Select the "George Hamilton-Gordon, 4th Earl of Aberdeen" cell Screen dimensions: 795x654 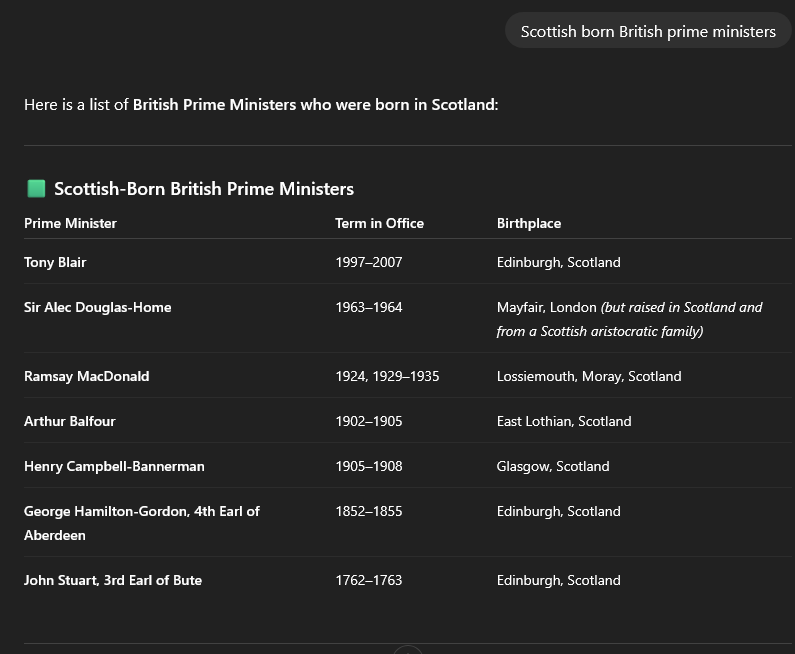click(142, 523)
